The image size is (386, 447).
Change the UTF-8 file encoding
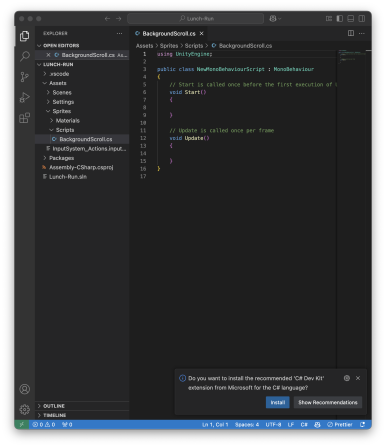273,424
